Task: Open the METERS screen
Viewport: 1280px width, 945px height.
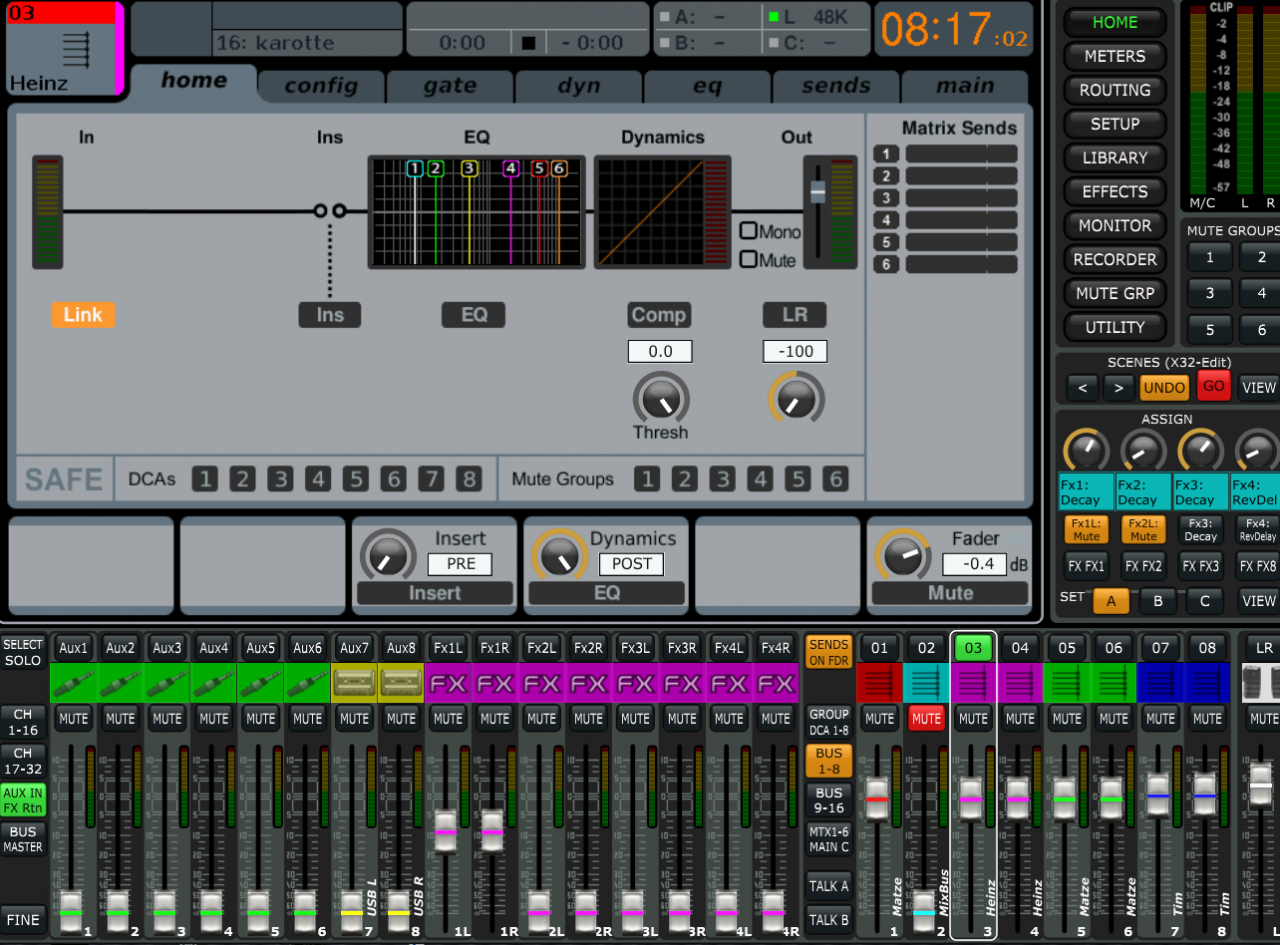Action: (1115, 57)
